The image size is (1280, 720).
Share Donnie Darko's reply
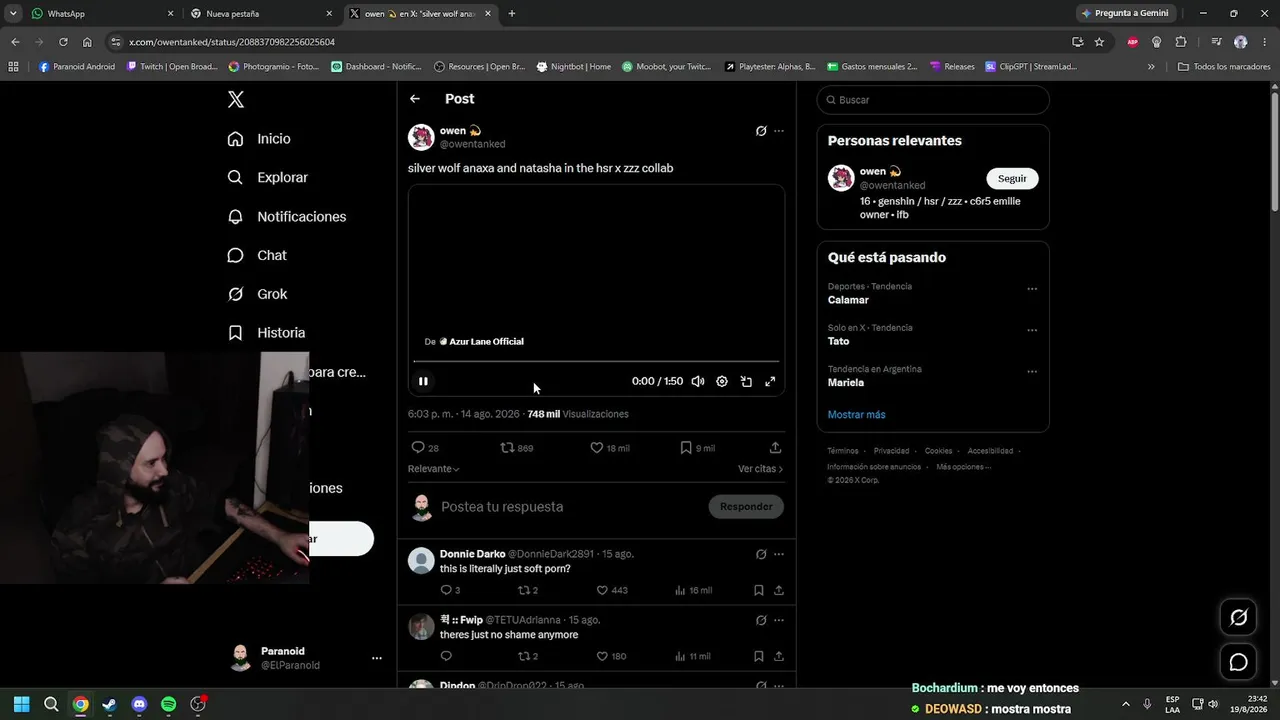point(779,590)
